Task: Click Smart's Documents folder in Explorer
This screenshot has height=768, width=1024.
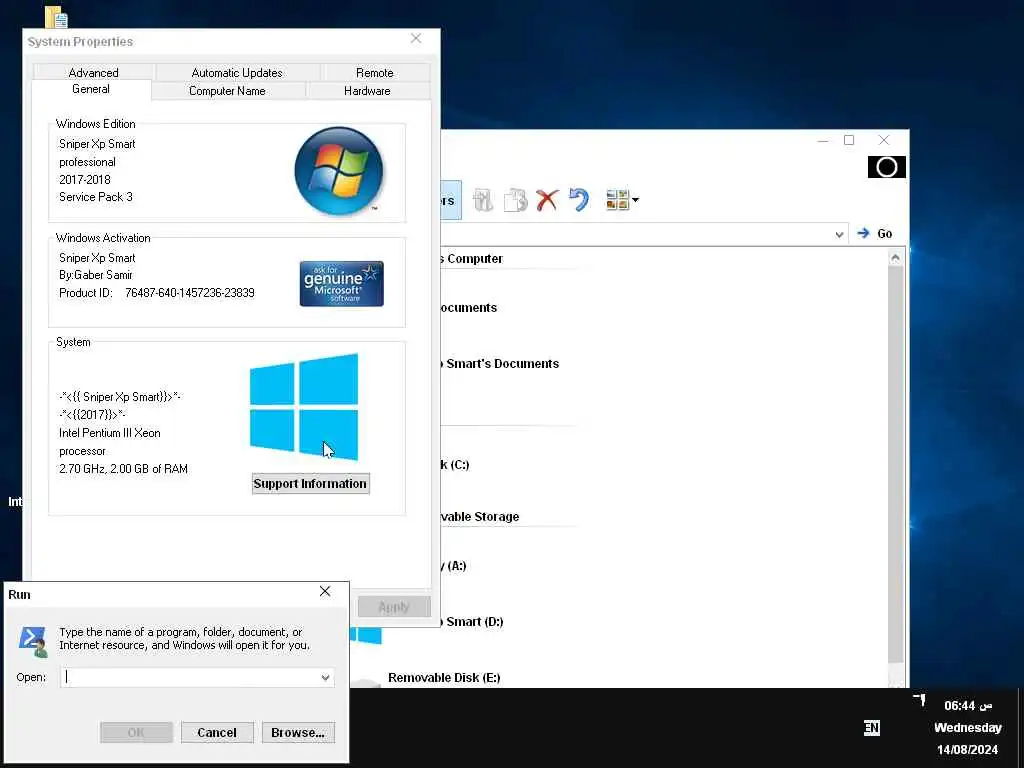Action: pyautogui.click(x=500, y=364)
